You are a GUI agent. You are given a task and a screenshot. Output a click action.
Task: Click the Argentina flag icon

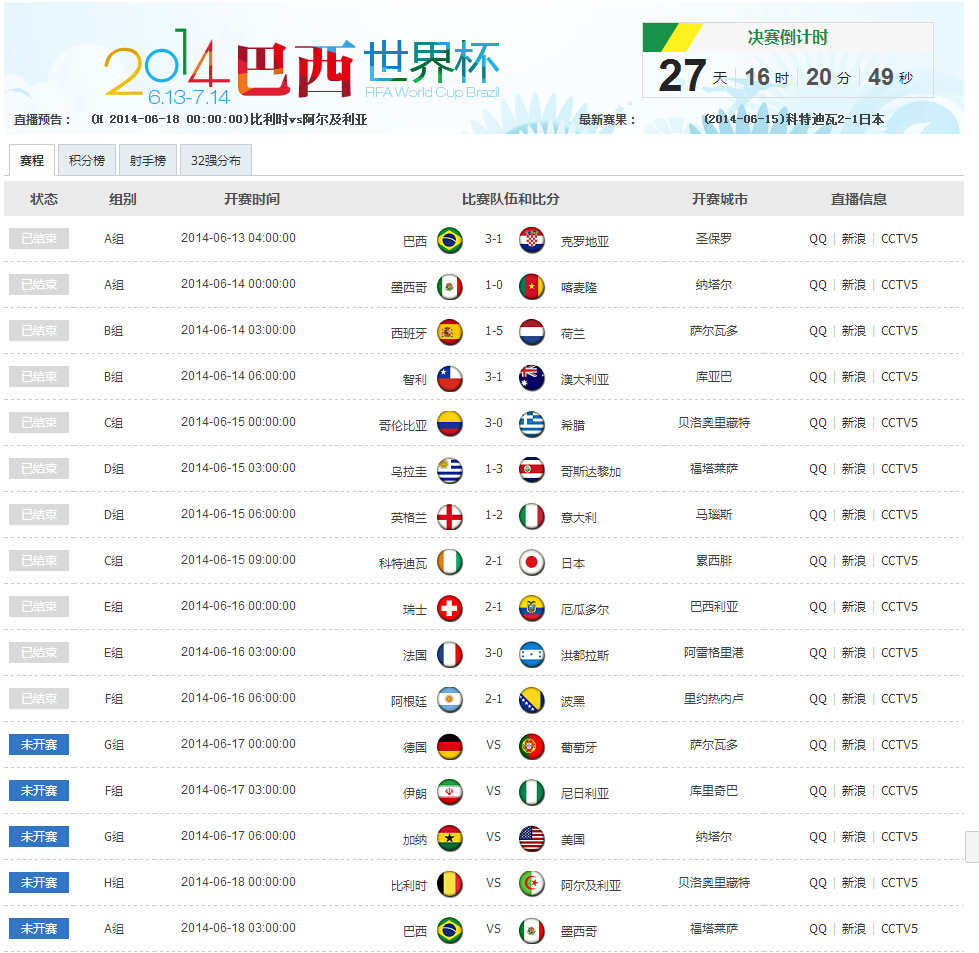(449, 698)
